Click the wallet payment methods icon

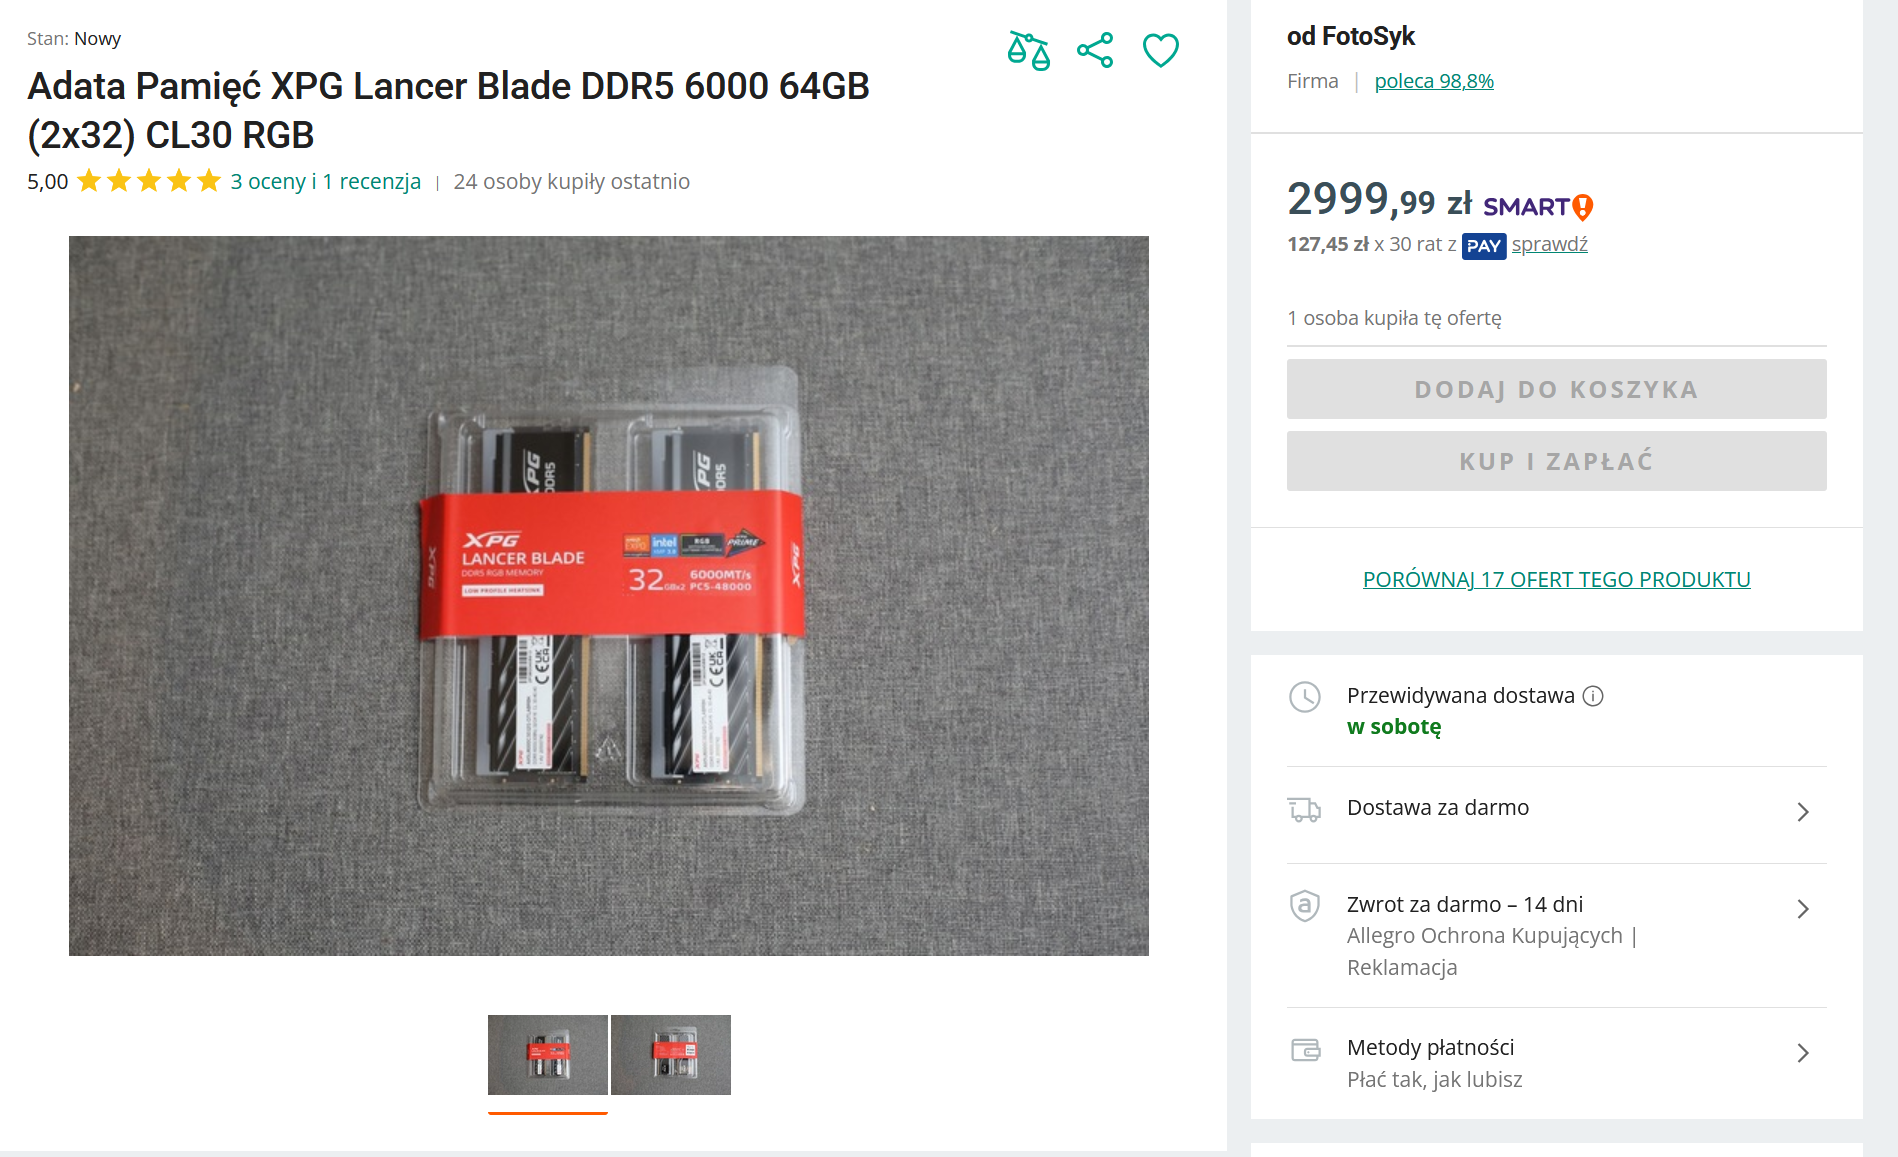tap(1305, 1050)
